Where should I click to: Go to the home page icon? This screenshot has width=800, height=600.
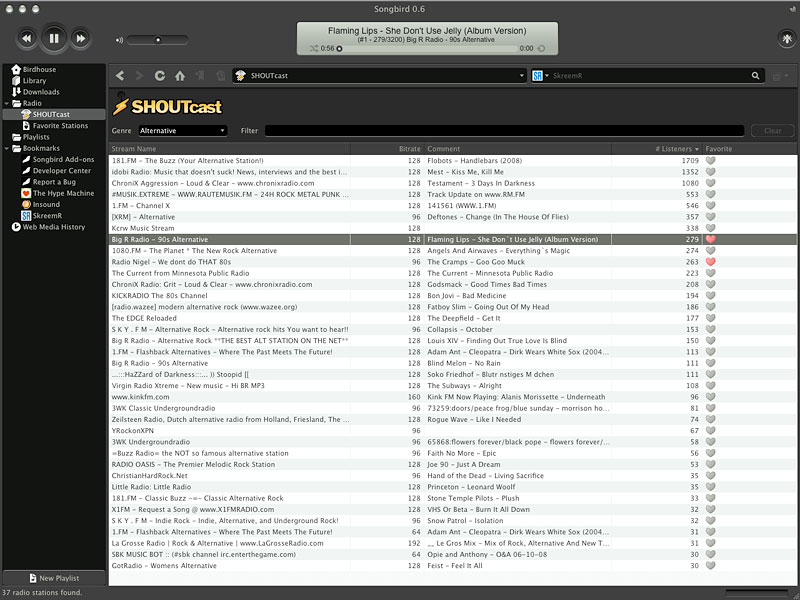[x=180, y=76]
